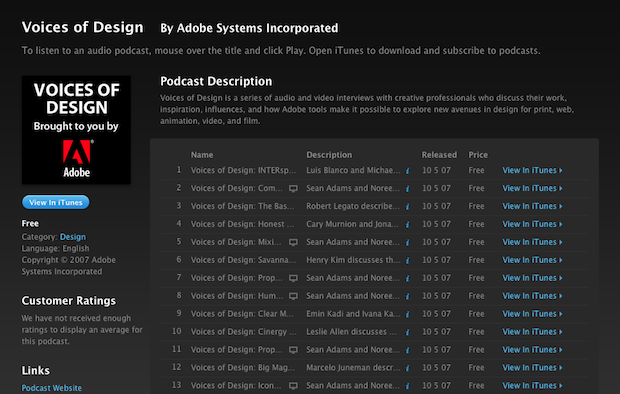Screen dimensions: 620x394
Task: View episode 8 in iTunes
Action: tap(532, 296)
